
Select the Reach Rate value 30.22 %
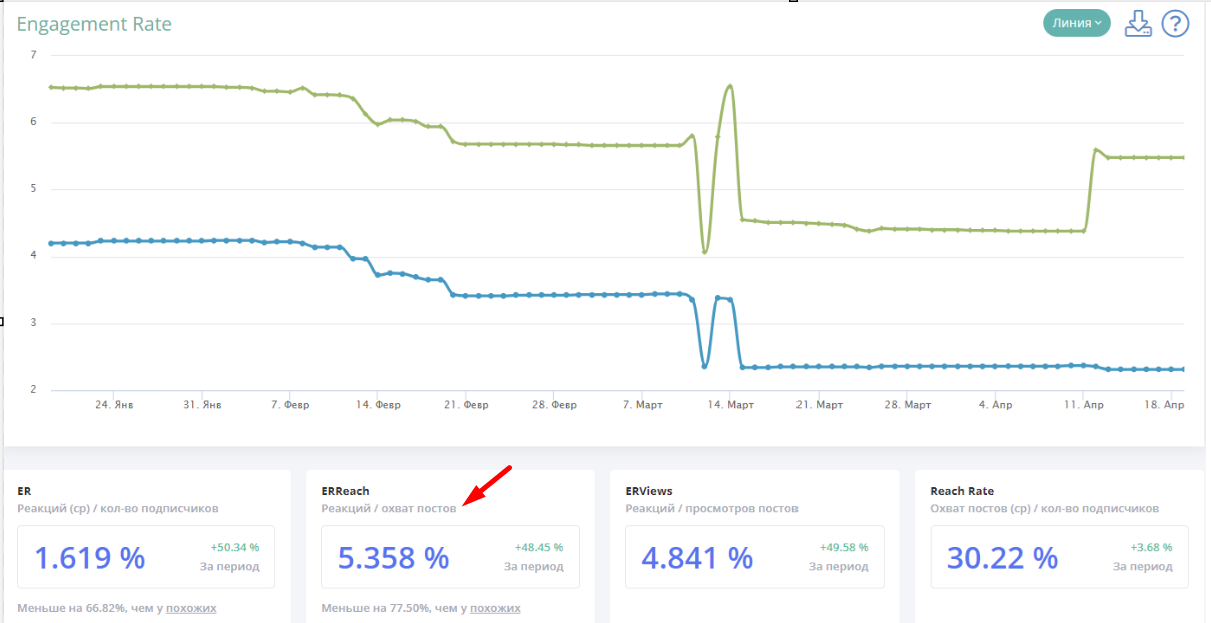[1002, 557]
